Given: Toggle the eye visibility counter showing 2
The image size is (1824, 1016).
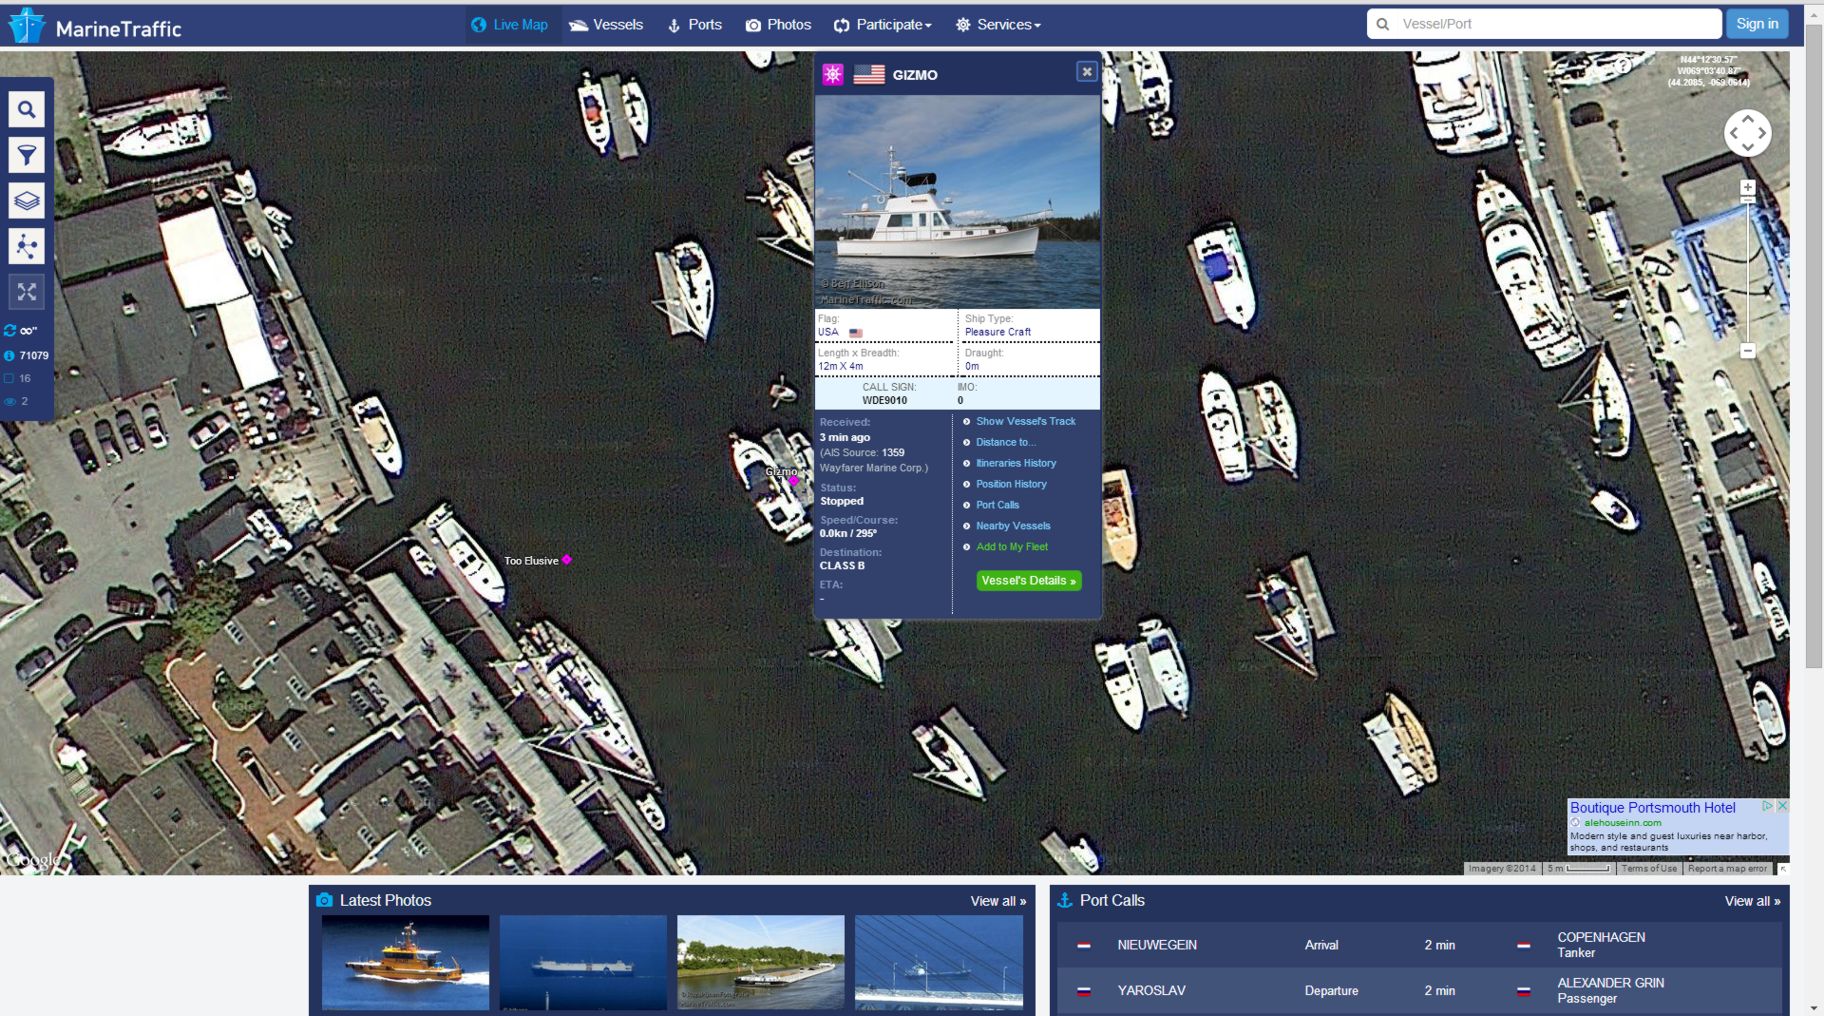Looking at the screenshot, I should point(10,401).
